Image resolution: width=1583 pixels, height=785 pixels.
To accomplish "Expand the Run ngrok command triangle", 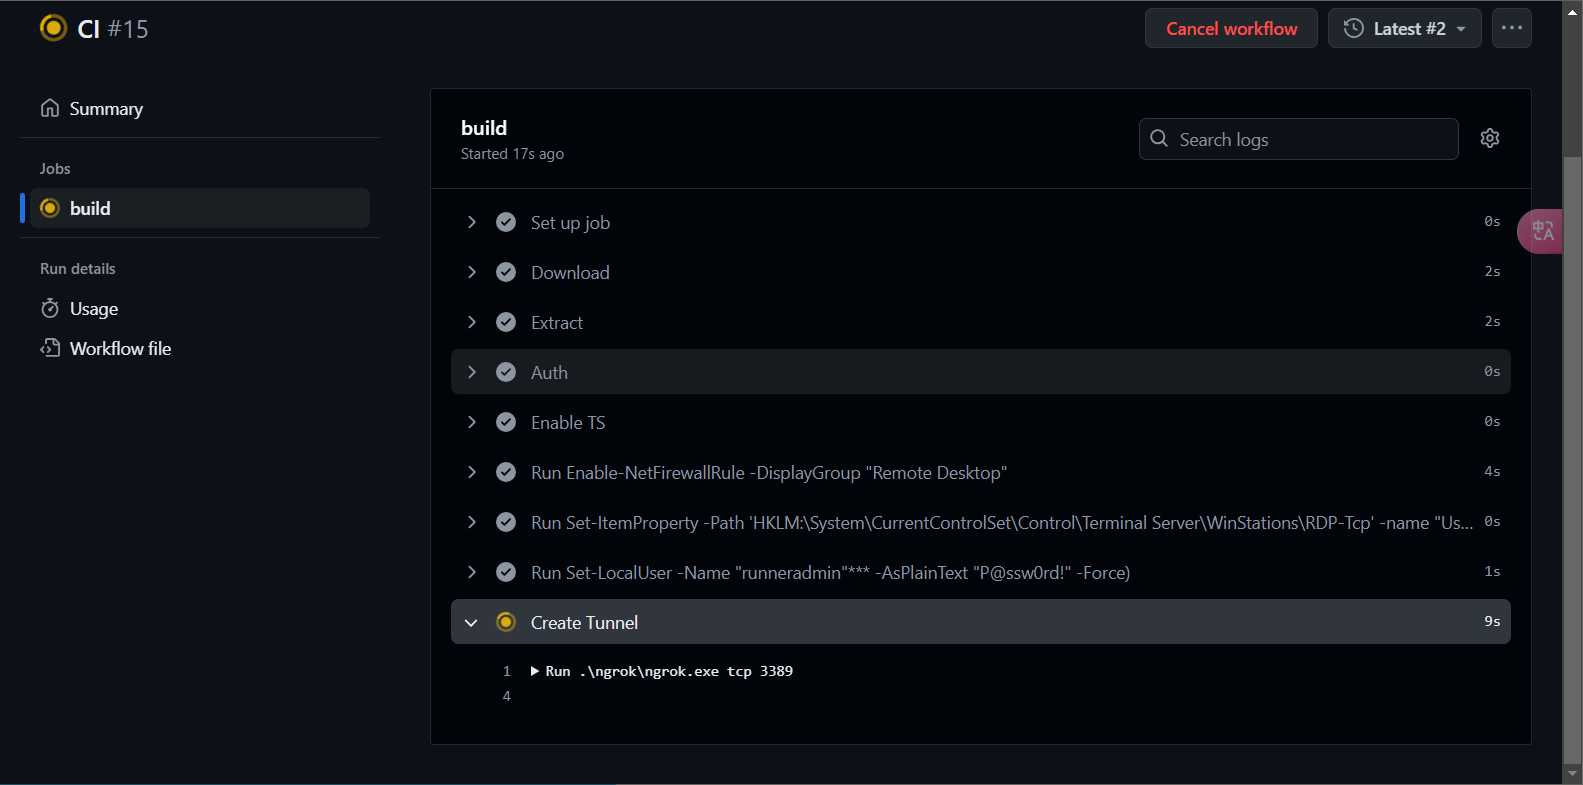I will (x=535, y=671).
